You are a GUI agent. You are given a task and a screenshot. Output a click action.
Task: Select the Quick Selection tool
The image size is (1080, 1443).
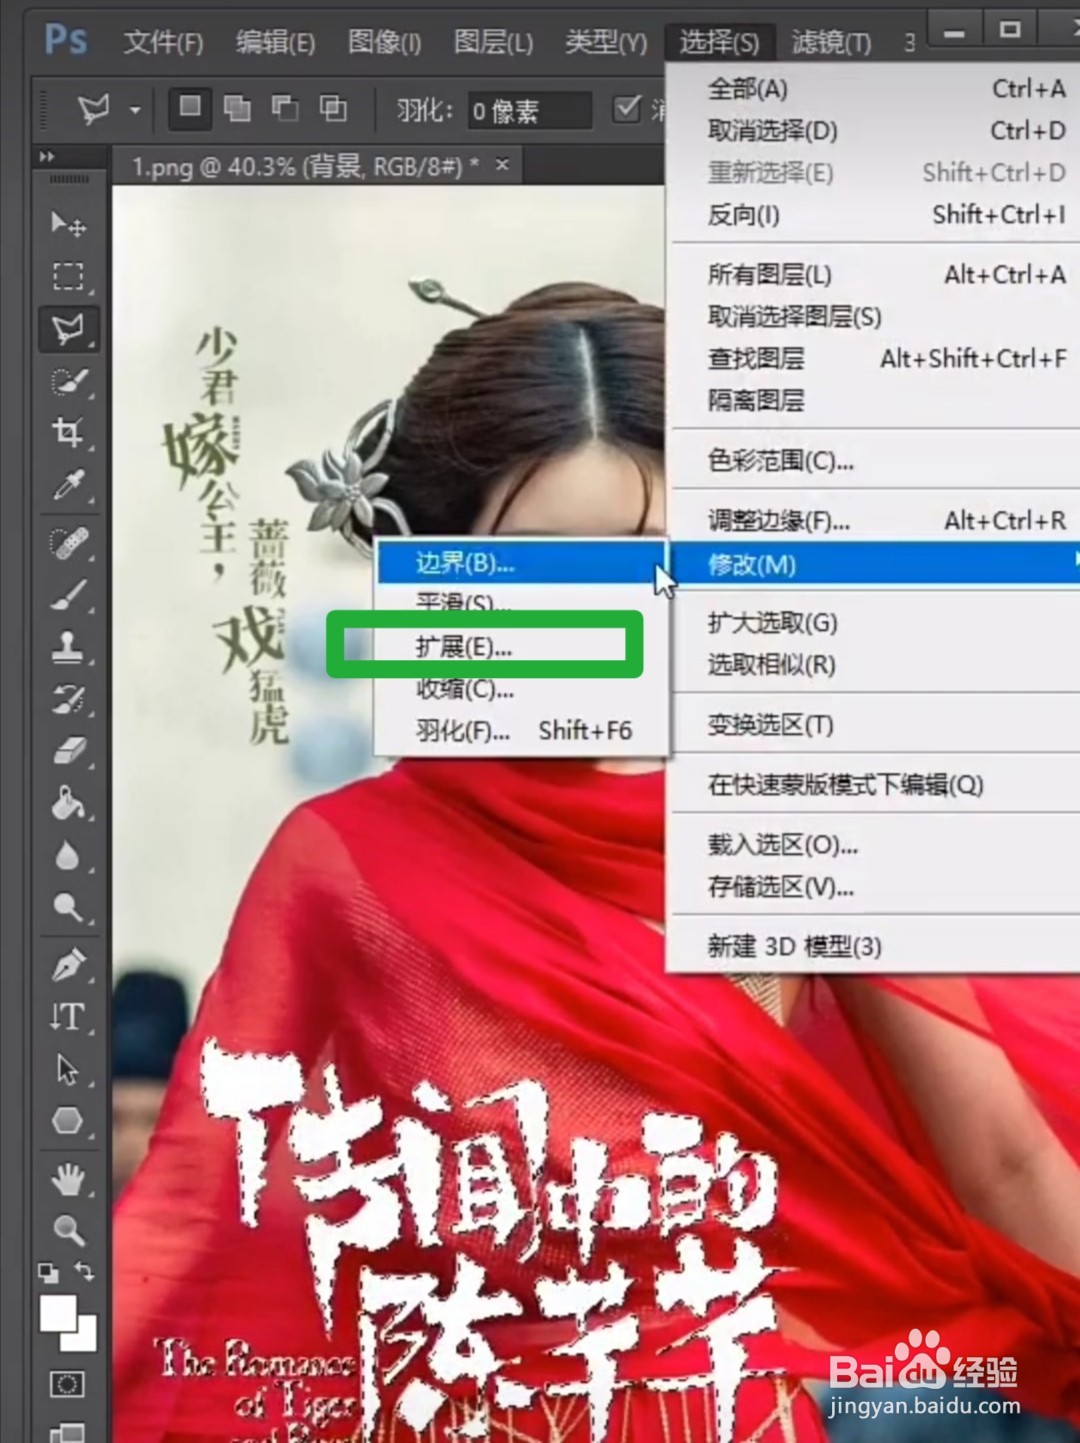click(68, 381)
